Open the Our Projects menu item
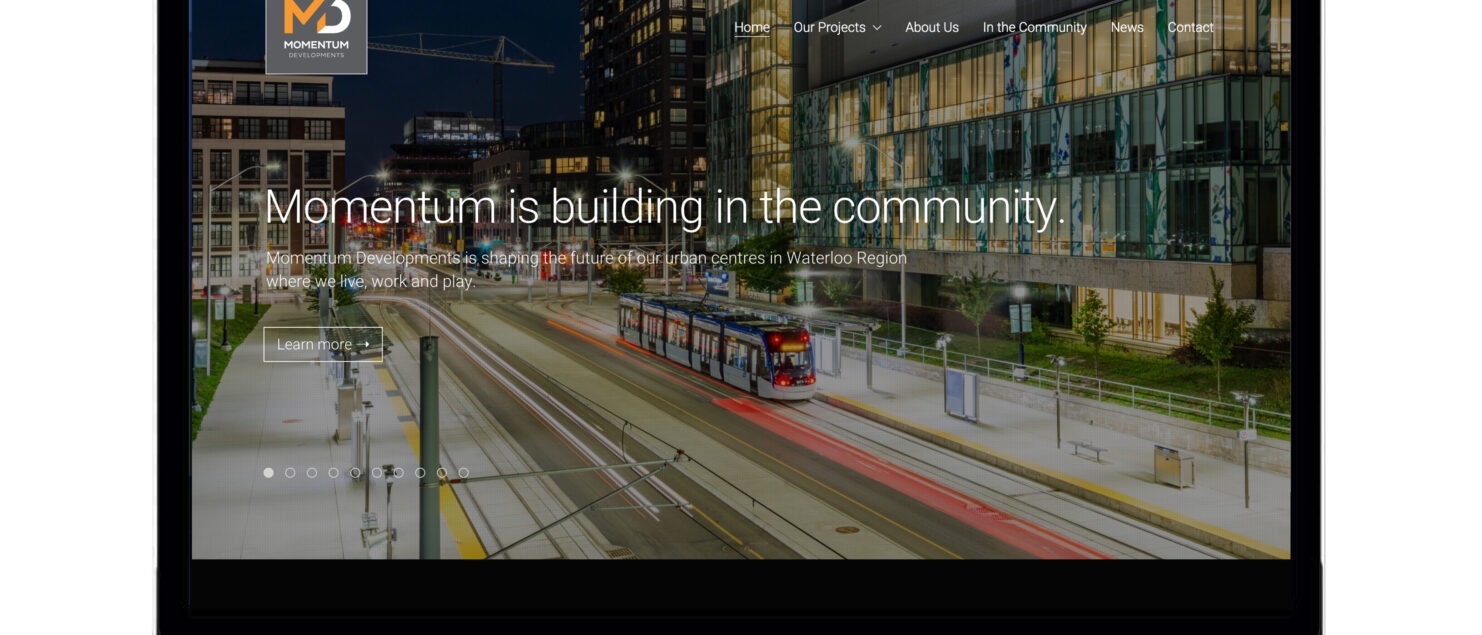The height and width of the screenshot is (635, 1482). point(829,28)
